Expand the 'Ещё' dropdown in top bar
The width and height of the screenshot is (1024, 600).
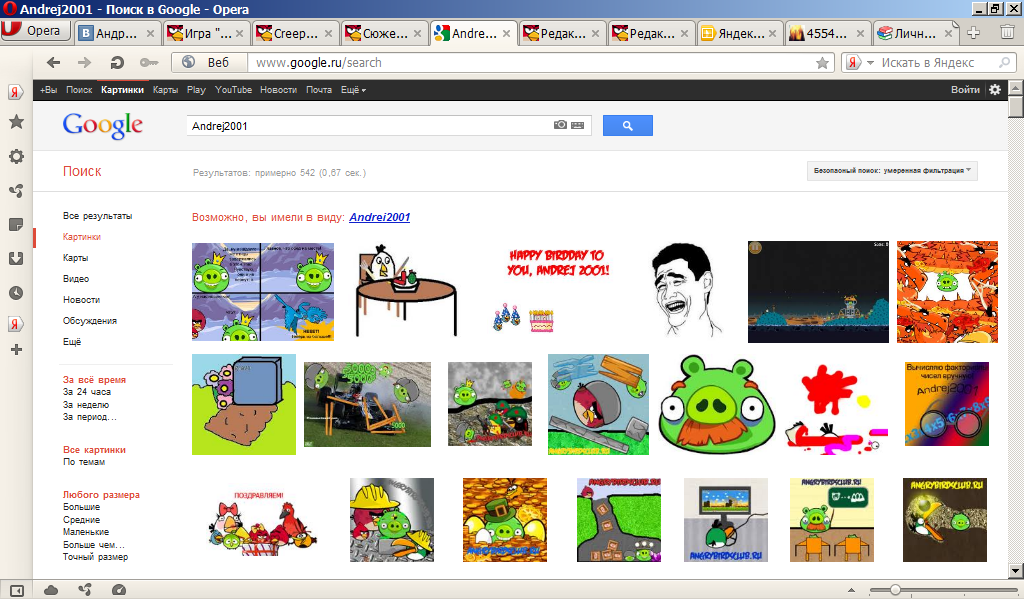[353, 90]
